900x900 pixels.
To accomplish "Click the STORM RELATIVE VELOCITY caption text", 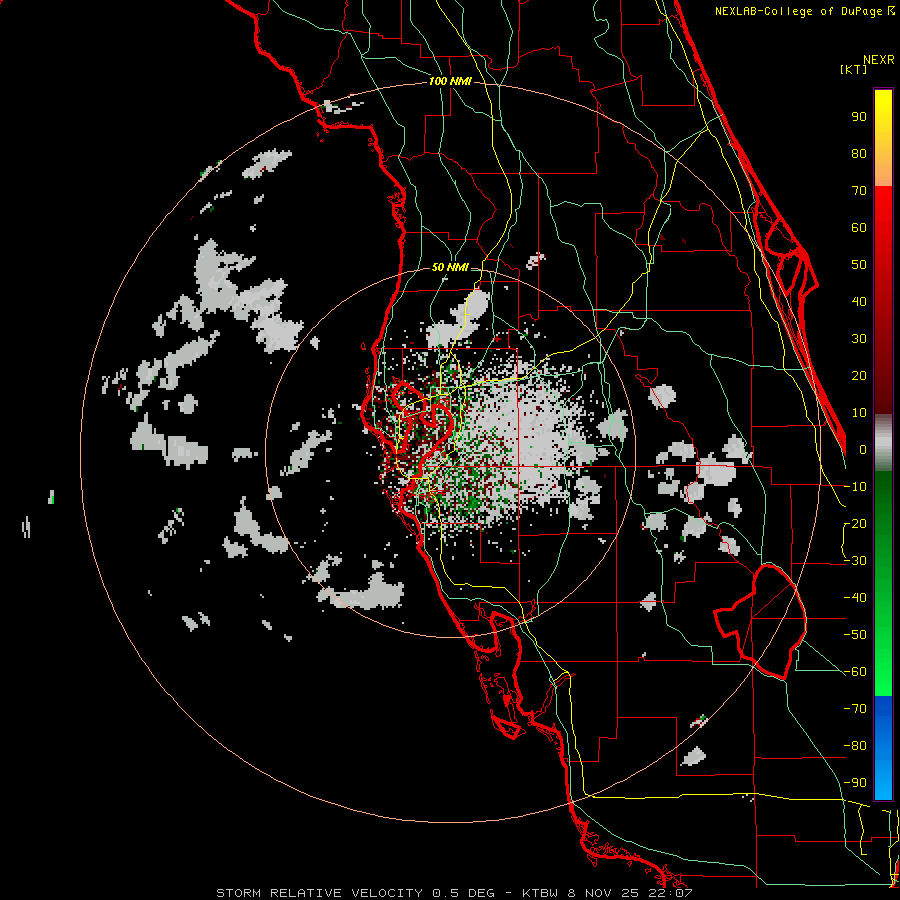I will [x=321, y=893].
